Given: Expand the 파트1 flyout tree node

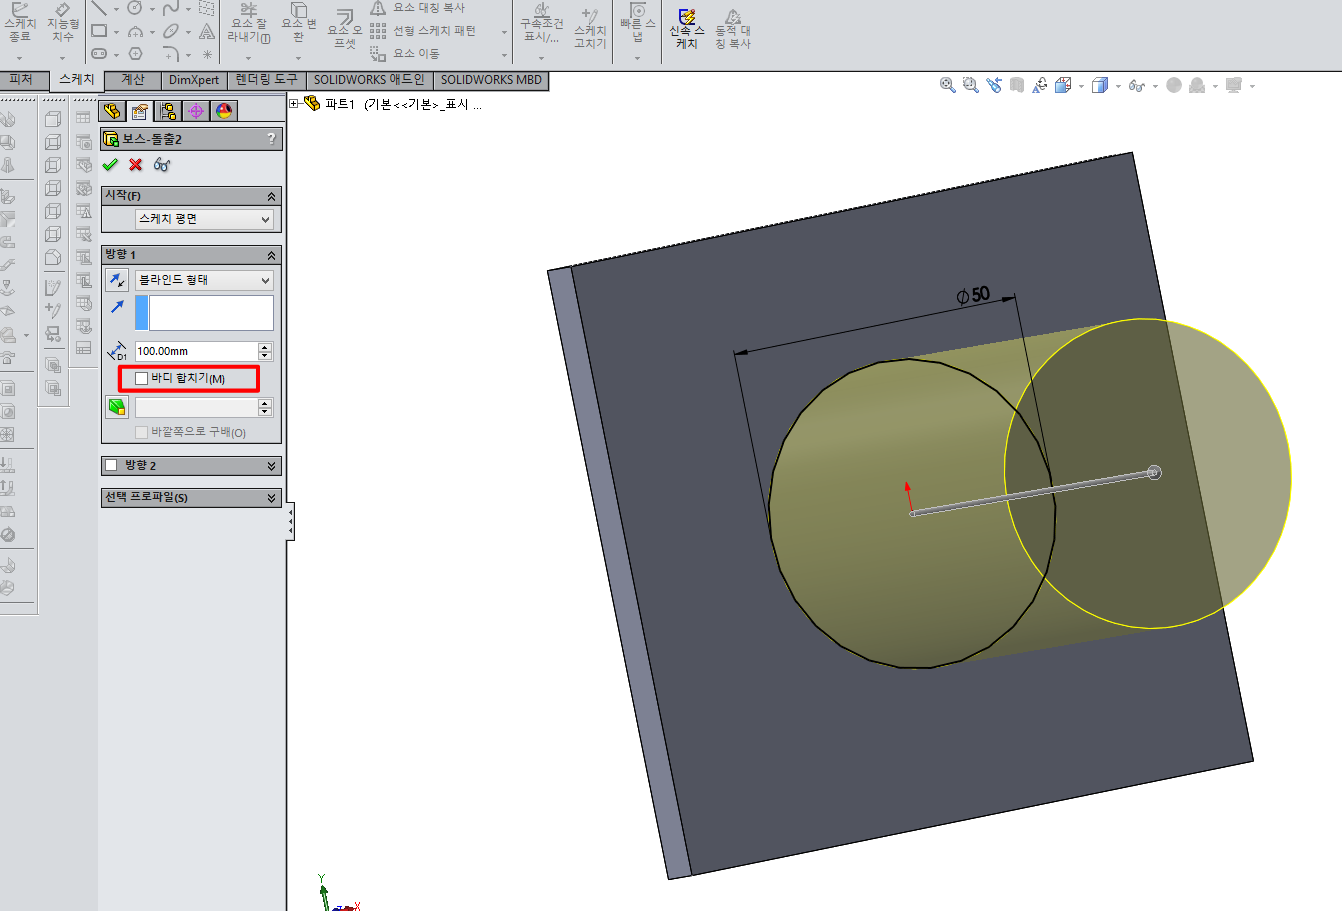Looking at the screenshot, I should [x=294, y=103].
